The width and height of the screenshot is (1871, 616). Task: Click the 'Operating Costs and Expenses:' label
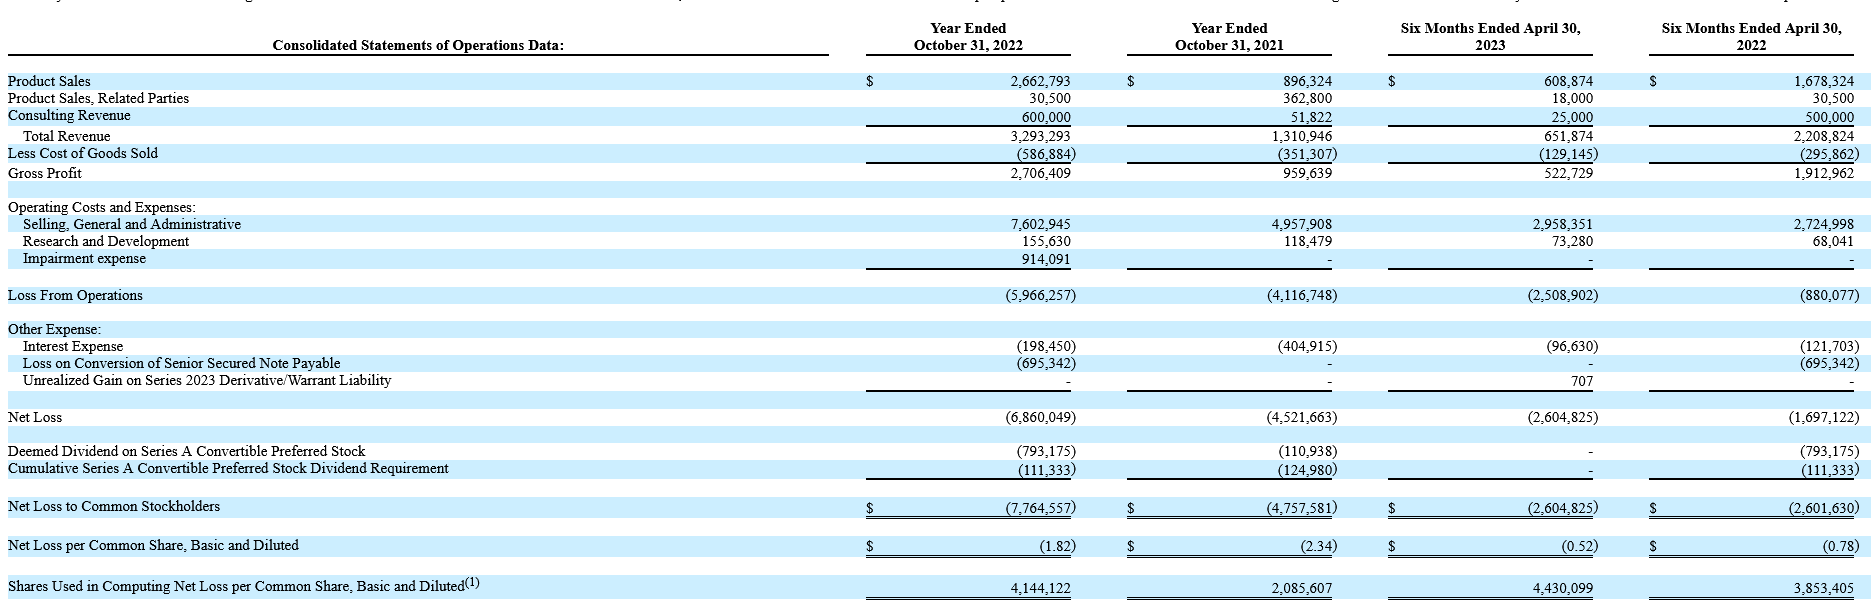102,207
